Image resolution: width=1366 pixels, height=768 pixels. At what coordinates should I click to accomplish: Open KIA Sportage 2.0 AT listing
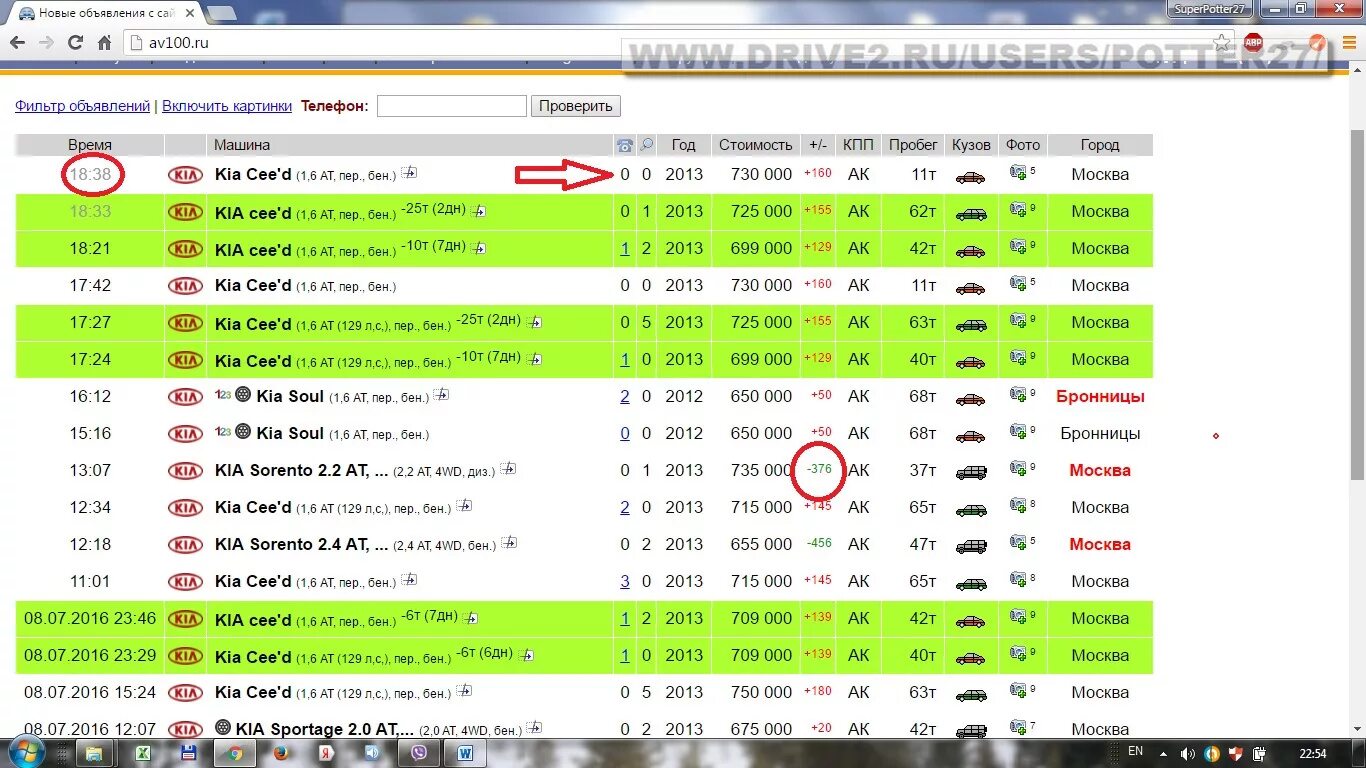click(x=325, y=729)
